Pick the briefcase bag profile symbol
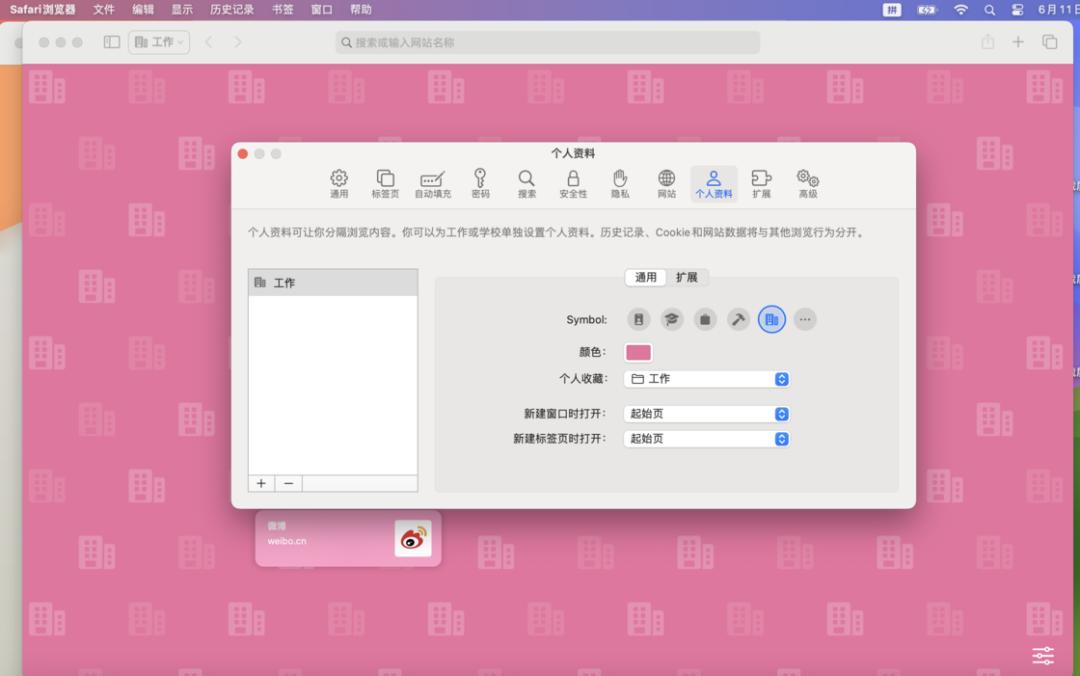The width and height of the screenshot is (1080, 676). pos(705,320)
